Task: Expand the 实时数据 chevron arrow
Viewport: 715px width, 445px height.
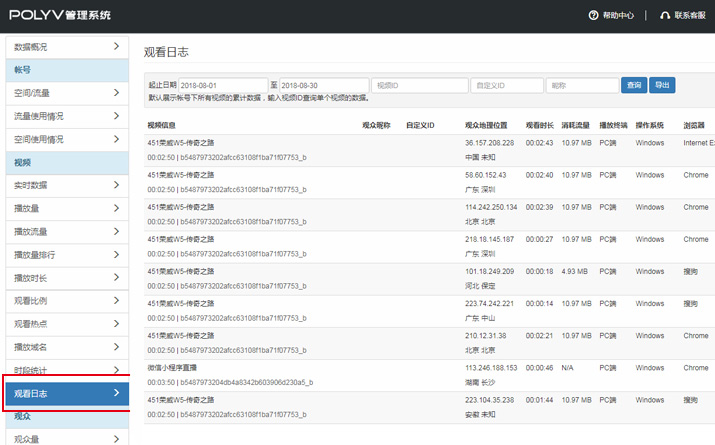Action: (x=116, y=185)
